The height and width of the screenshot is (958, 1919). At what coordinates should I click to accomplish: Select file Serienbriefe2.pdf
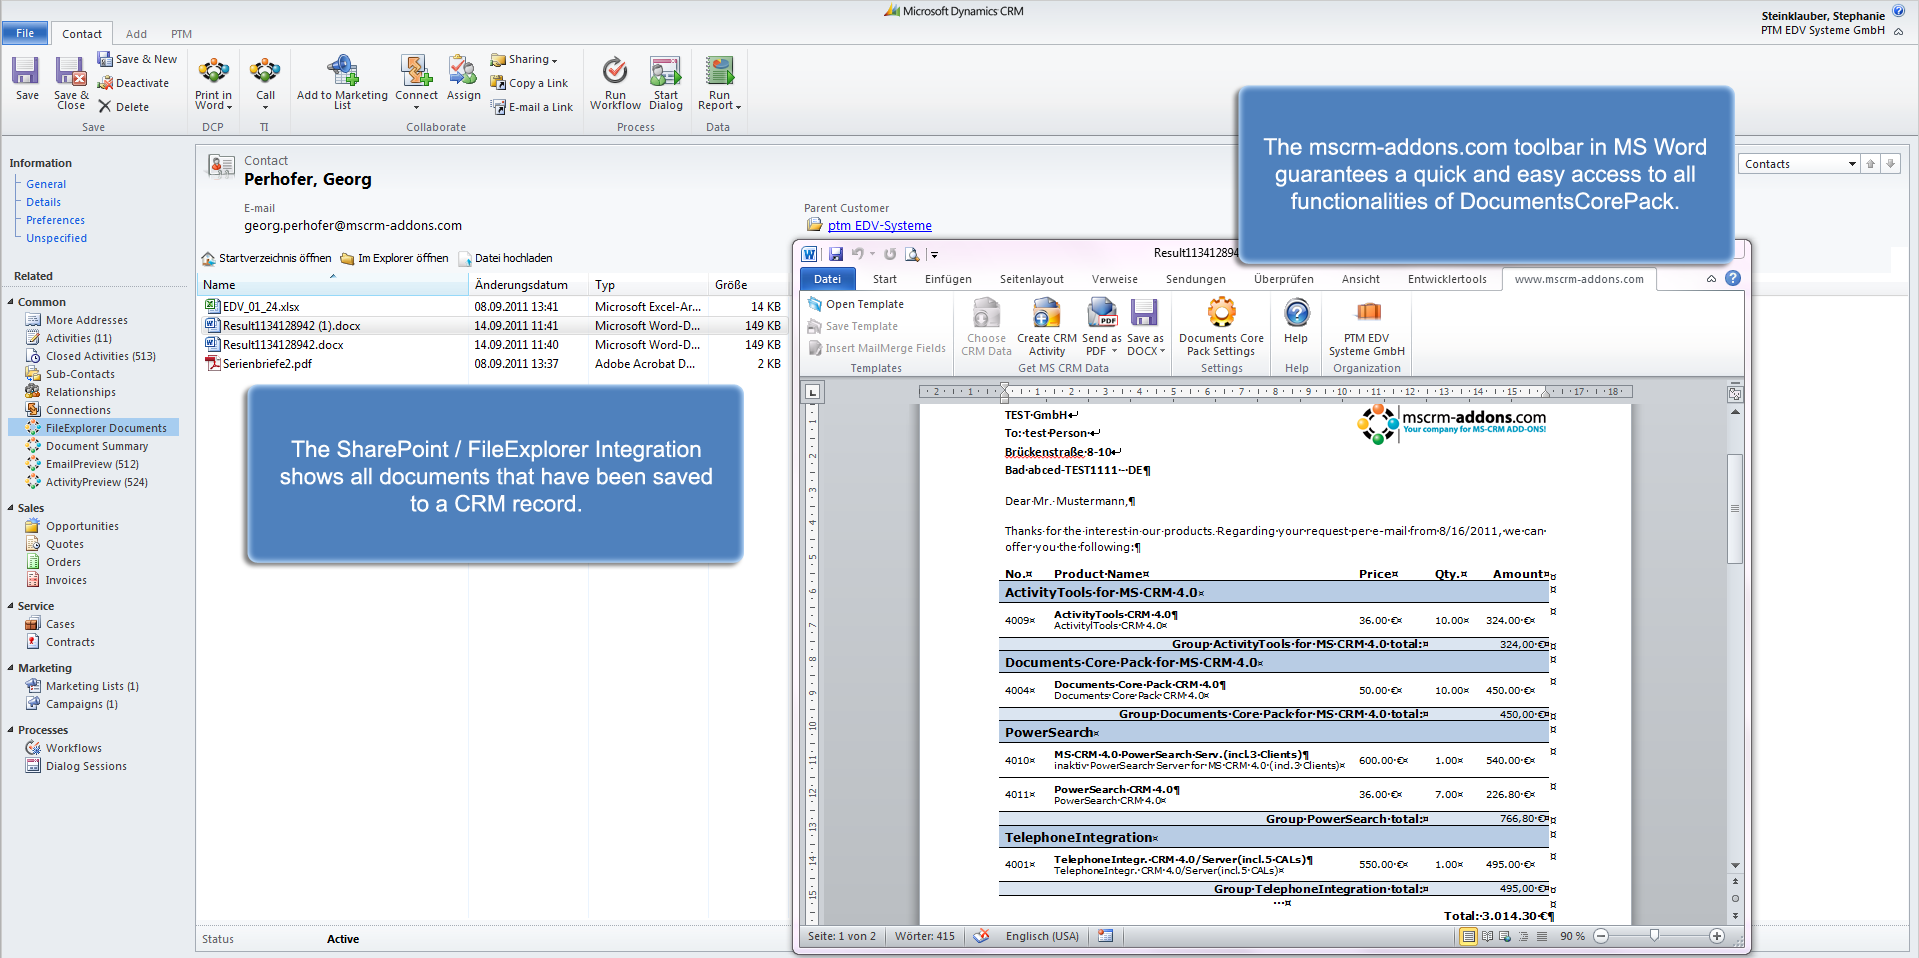[267, 364]
